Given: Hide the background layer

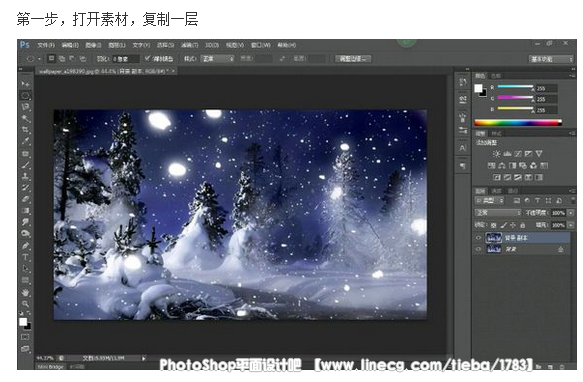Looking at the screenshot, I should point(479,250).
